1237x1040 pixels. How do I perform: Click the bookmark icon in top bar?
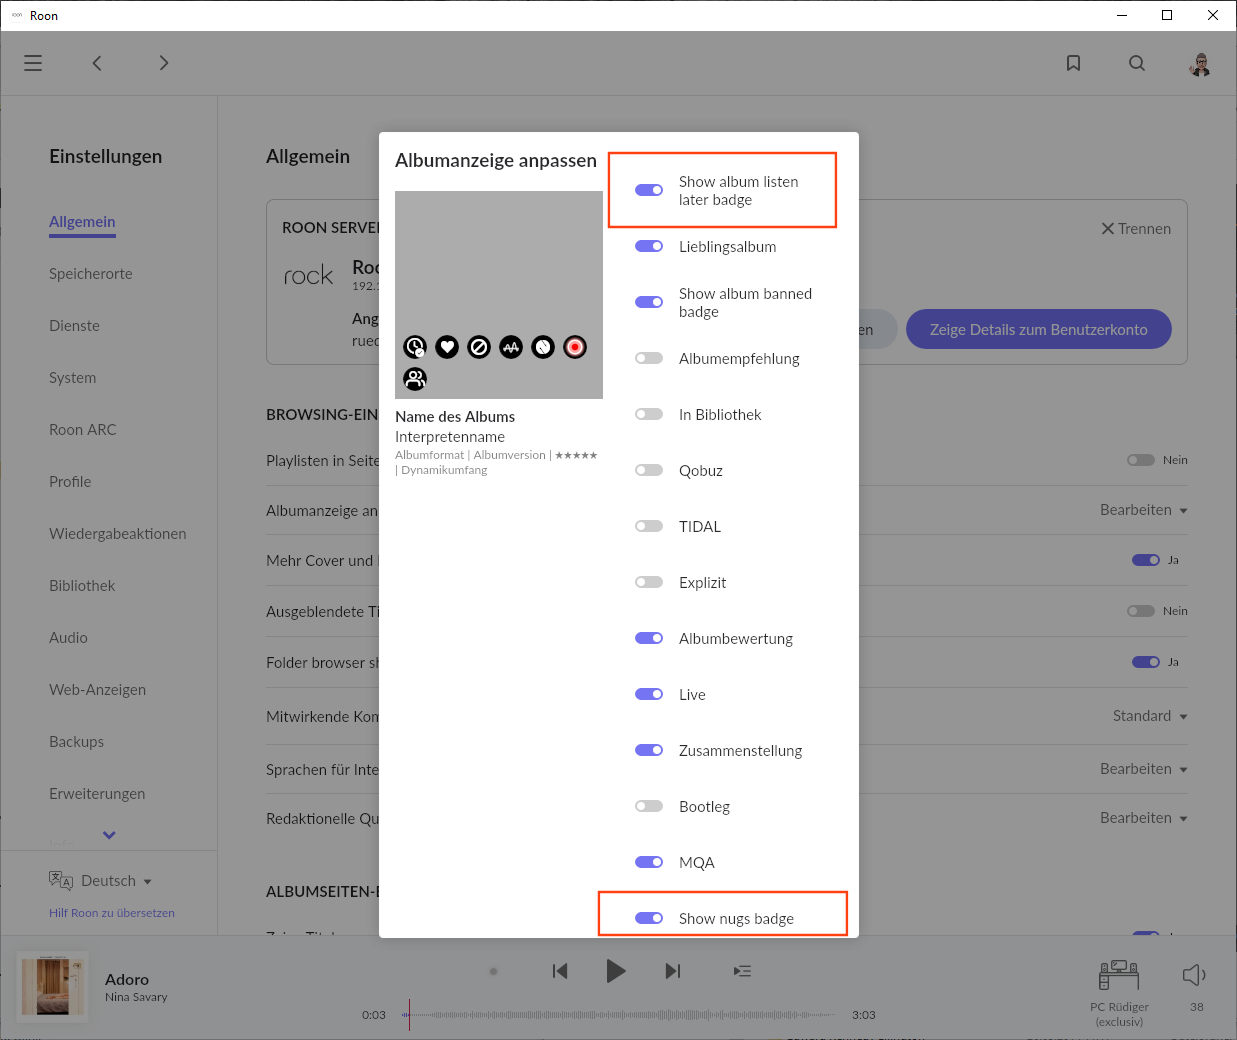1073,63
